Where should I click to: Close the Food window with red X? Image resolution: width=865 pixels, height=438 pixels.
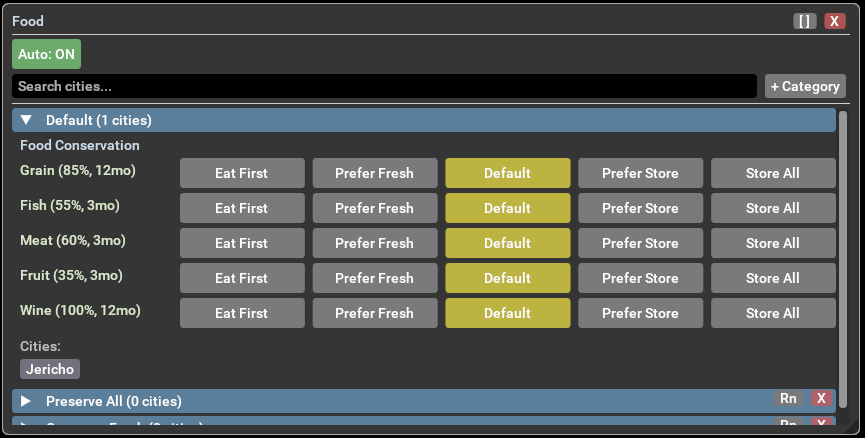click(x=835, y=21)
